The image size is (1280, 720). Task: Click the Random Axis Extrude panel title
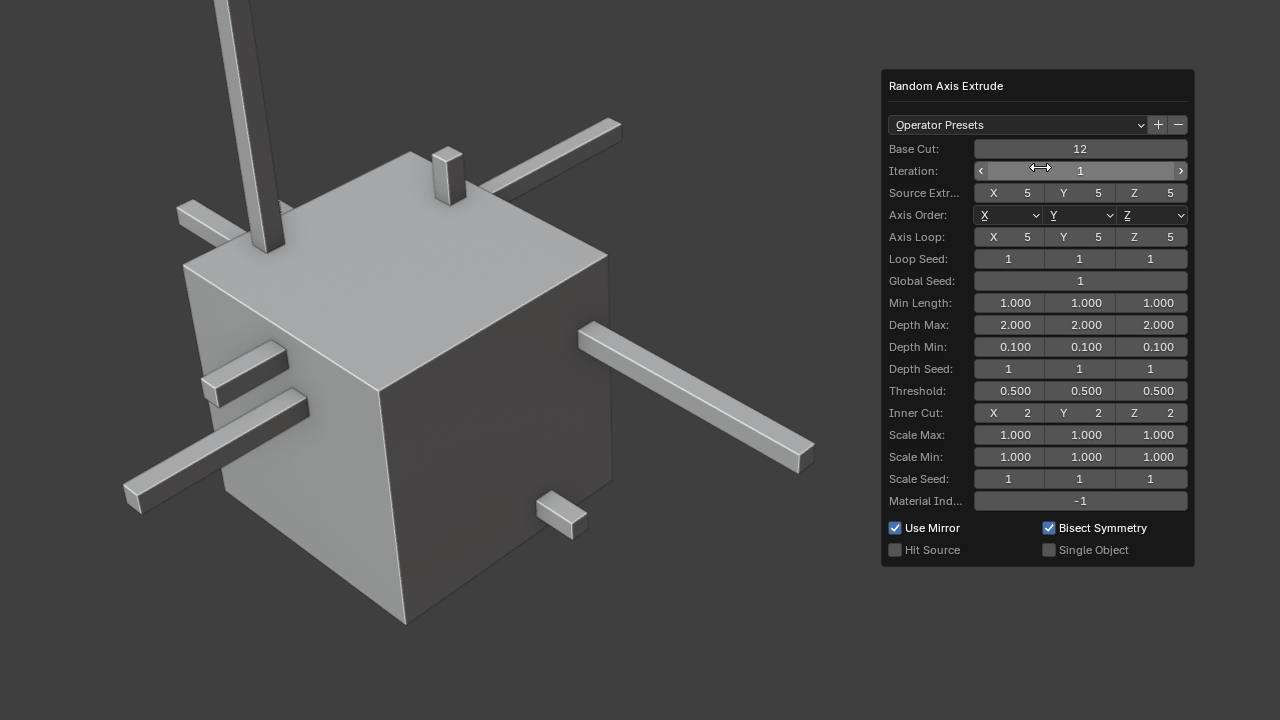click(946, 86)
